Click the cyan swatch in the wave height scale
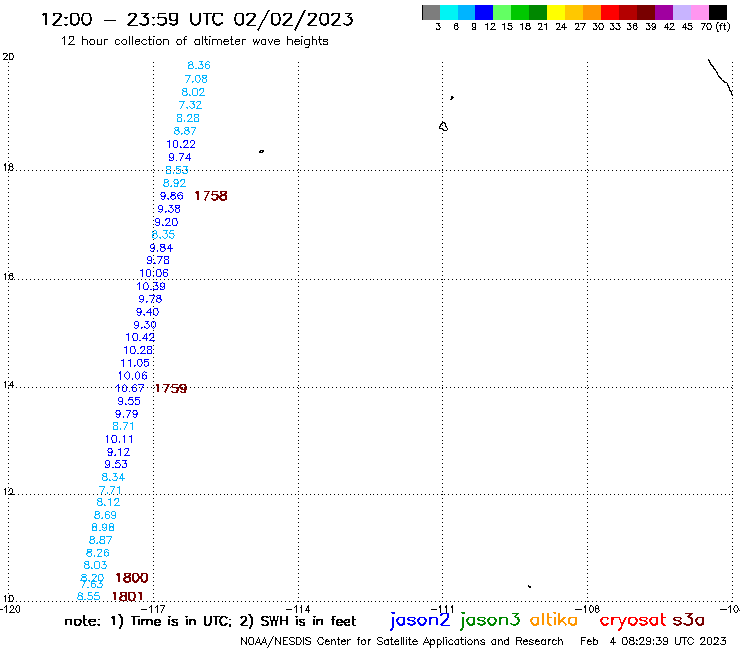Image resolution: width=740 pixels, height=650 pixels. tap(449, 12)
